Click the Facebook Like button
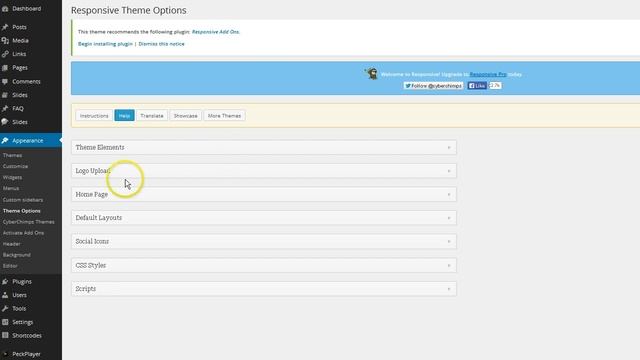Screen dimensions: 640x360 (x=477, y=86)
